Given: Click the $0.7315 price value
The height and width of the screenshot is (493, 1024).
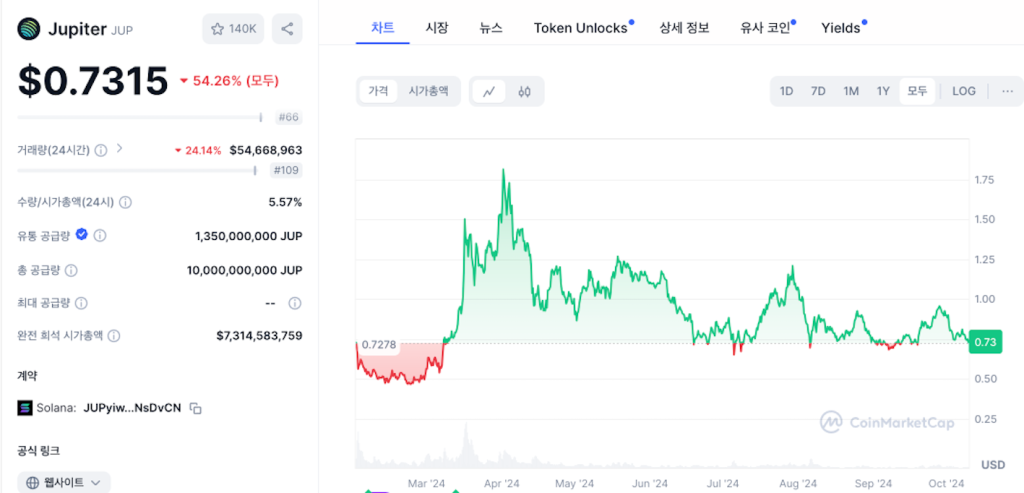Looking at the screenshot, I should (x=93, y=81).
